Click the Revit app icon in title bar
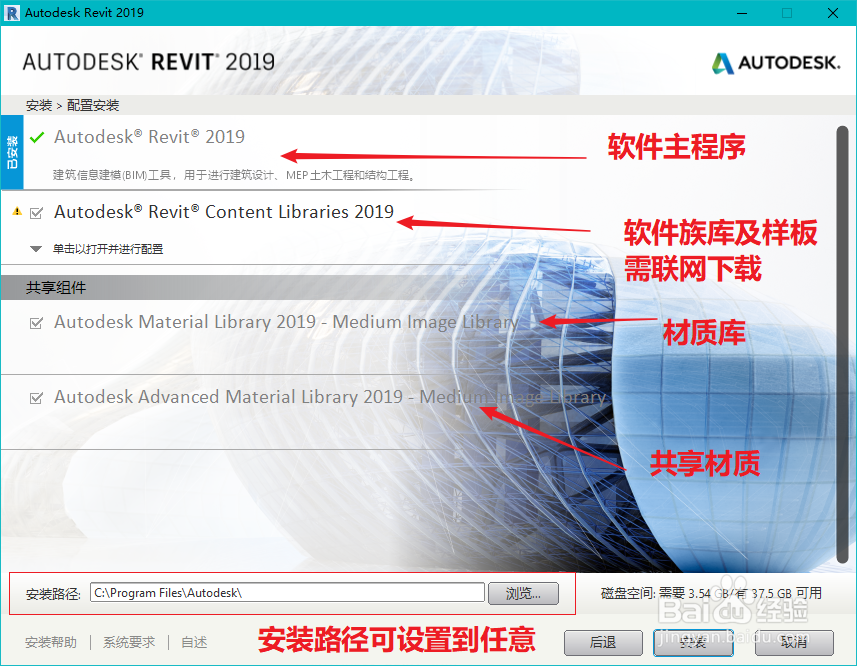The width and height of the screenshot is (857, 666). (11, 13)
